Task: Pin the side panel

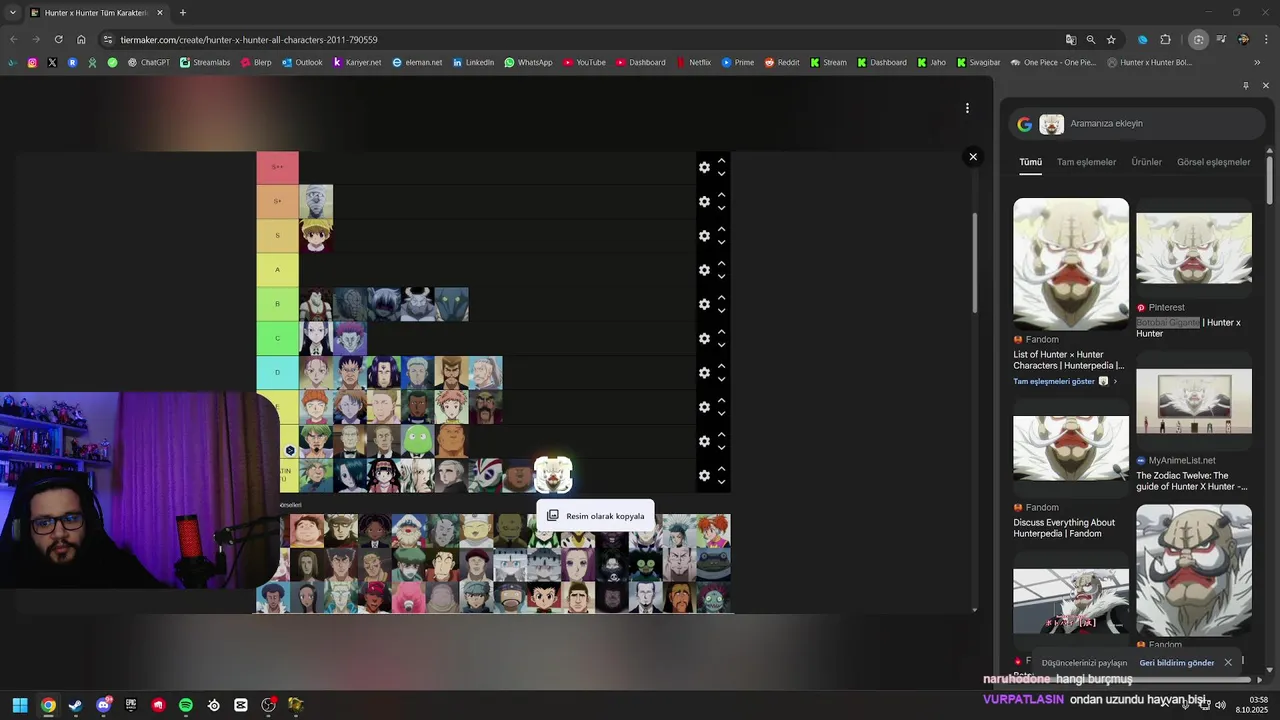Action: click(1245, 86)
